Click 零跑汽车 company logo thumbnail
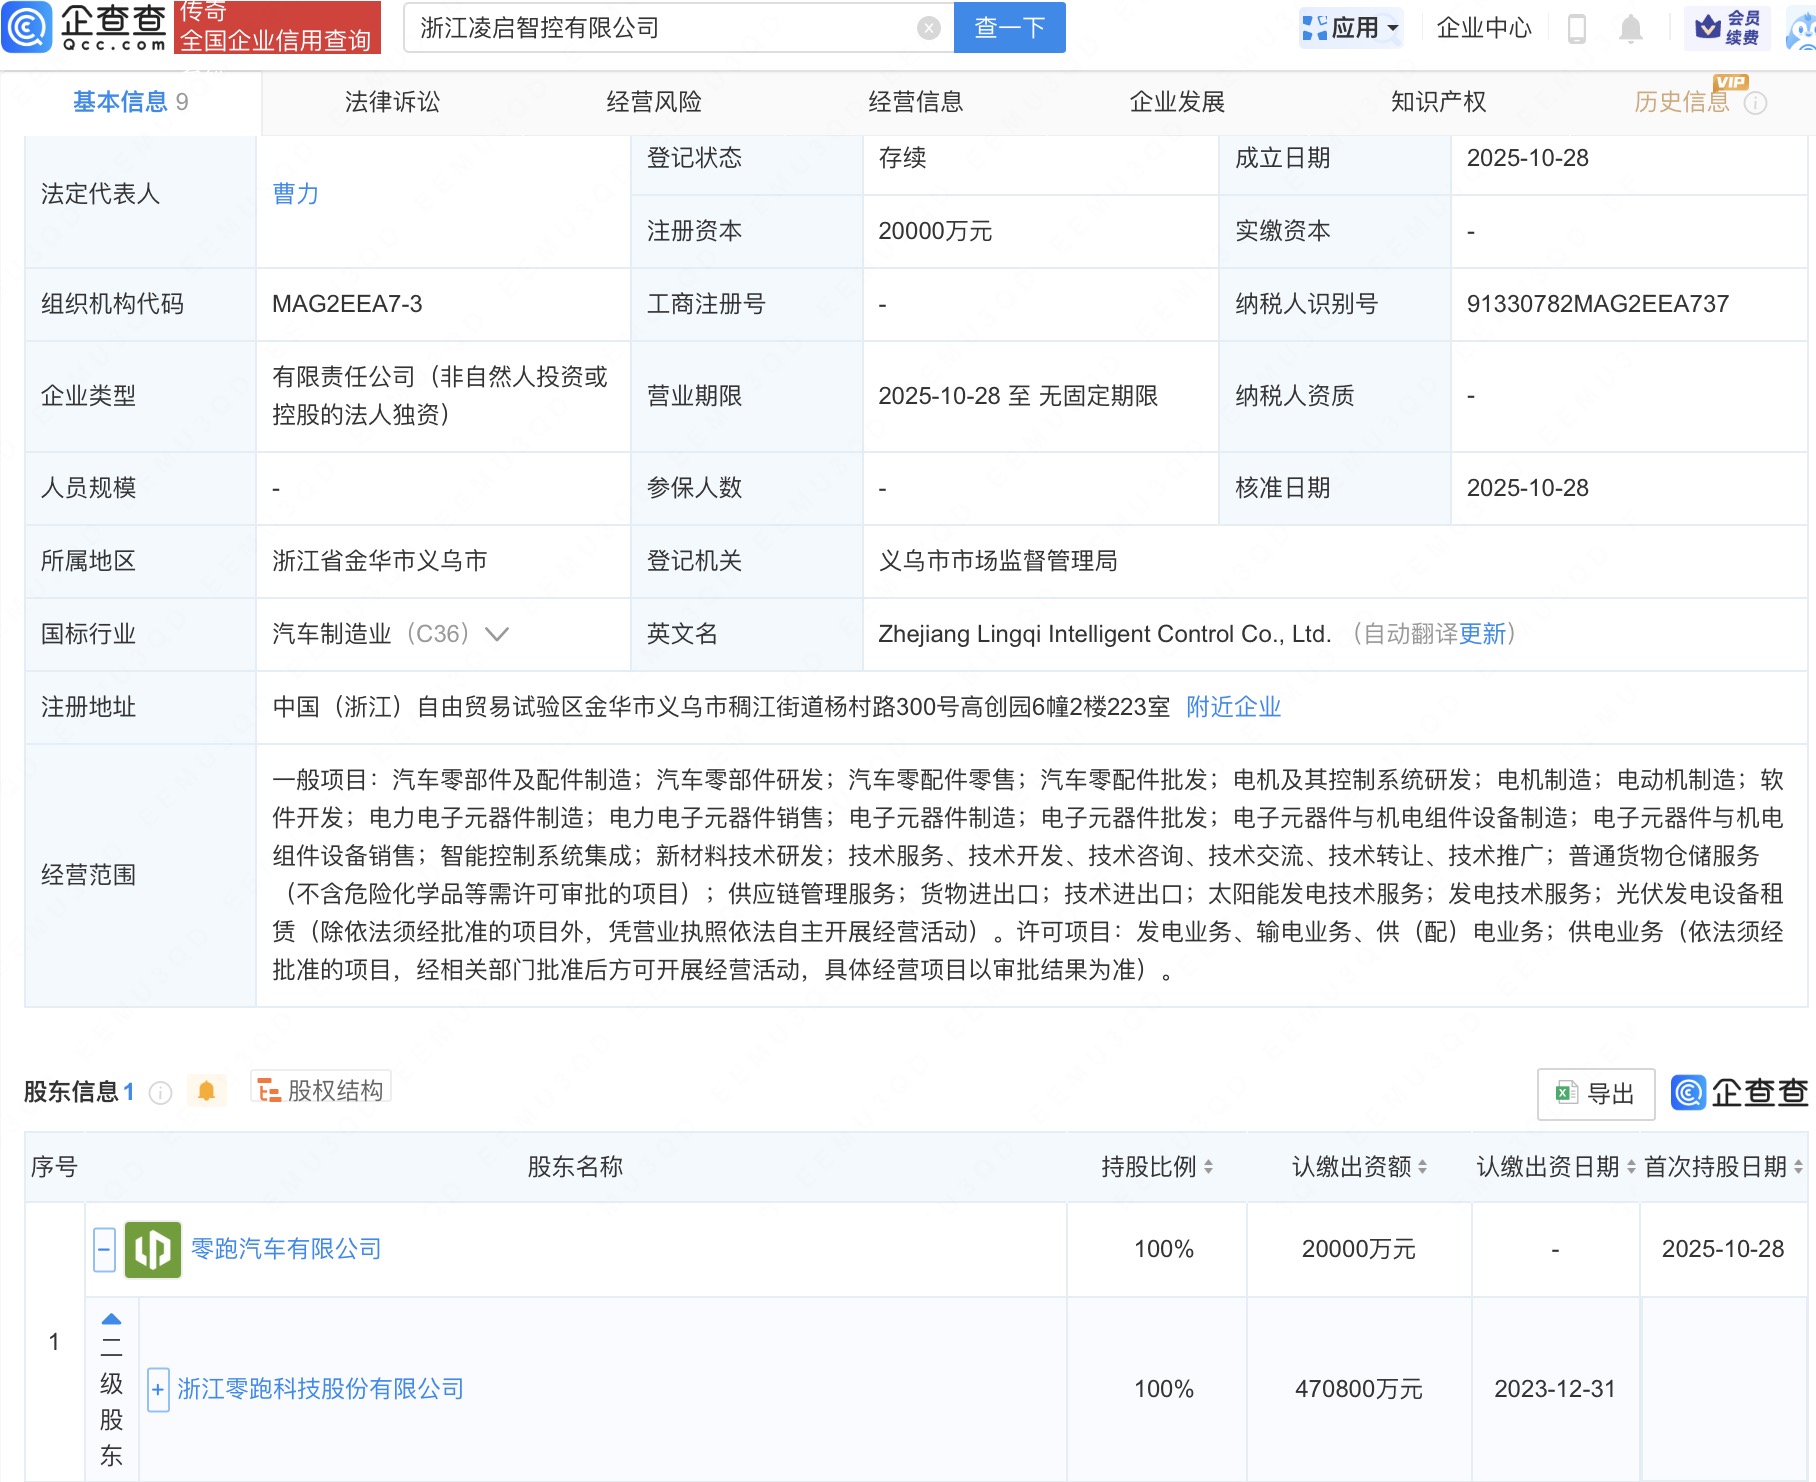This screenshot has width=1816, height=1482. (152, 1249)
